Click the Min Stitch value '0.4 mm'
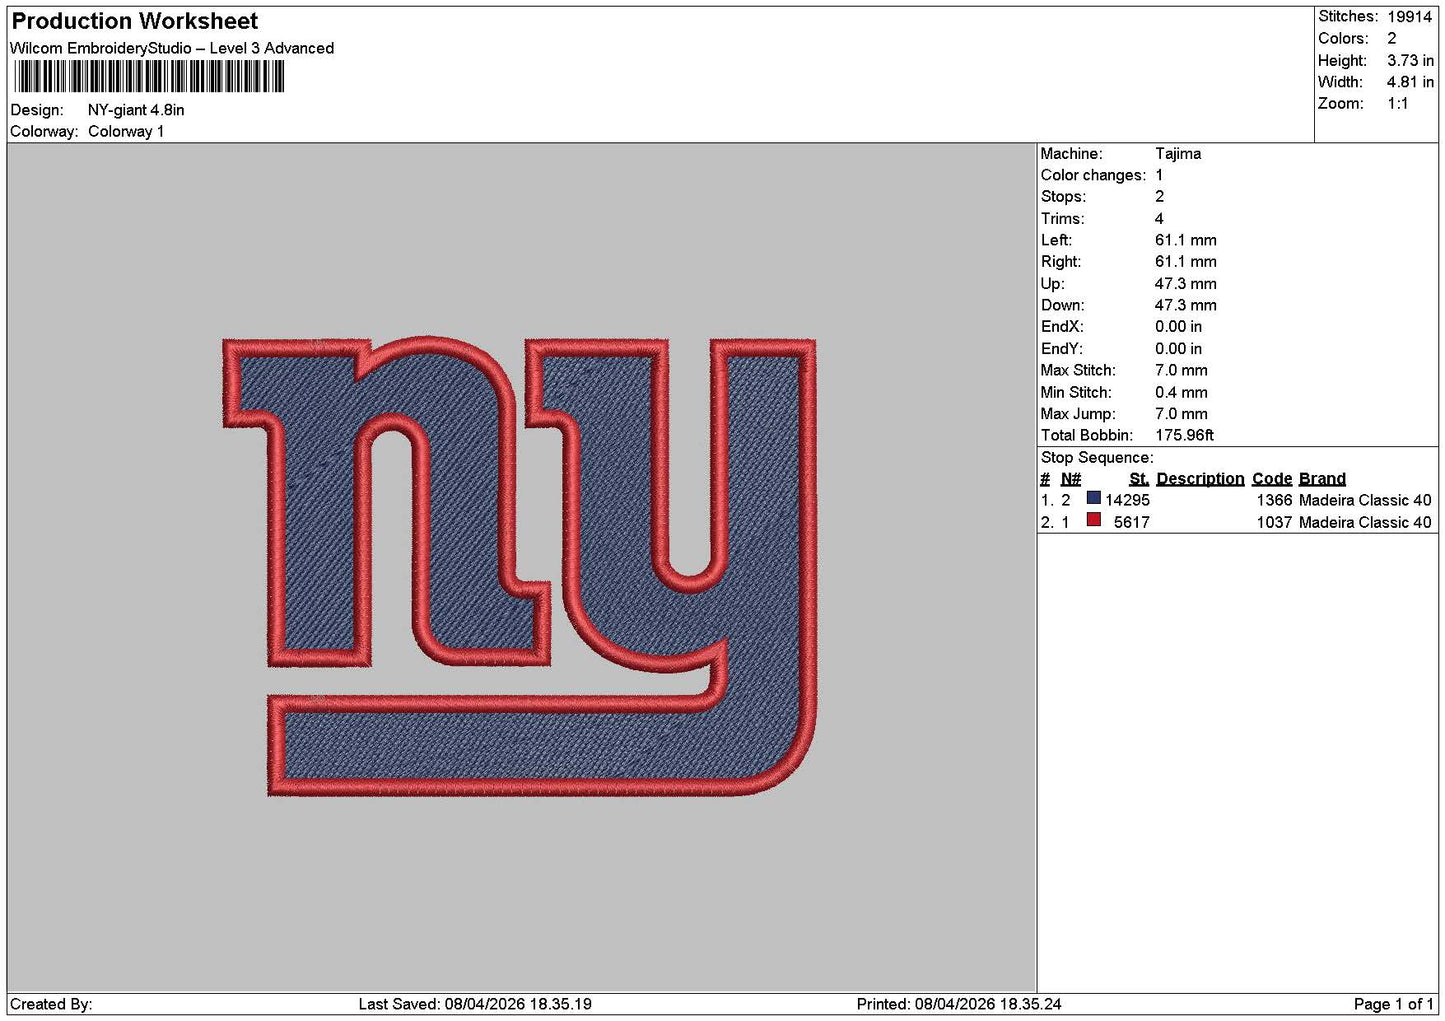This screenshot has width=1445, height=1021. [x=1181, y=392]
